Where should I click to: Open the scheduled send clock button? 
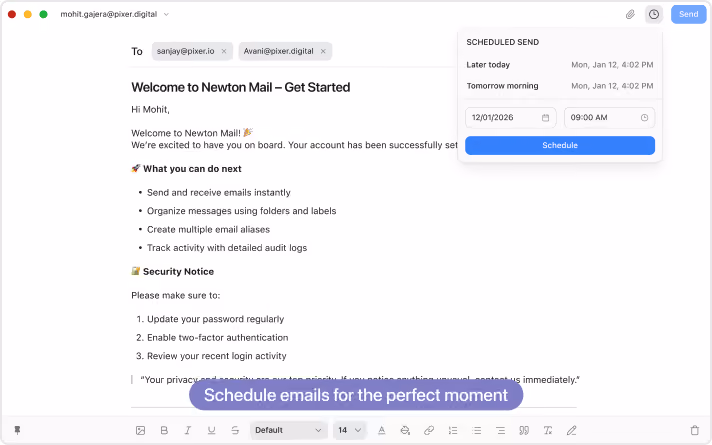653,15
